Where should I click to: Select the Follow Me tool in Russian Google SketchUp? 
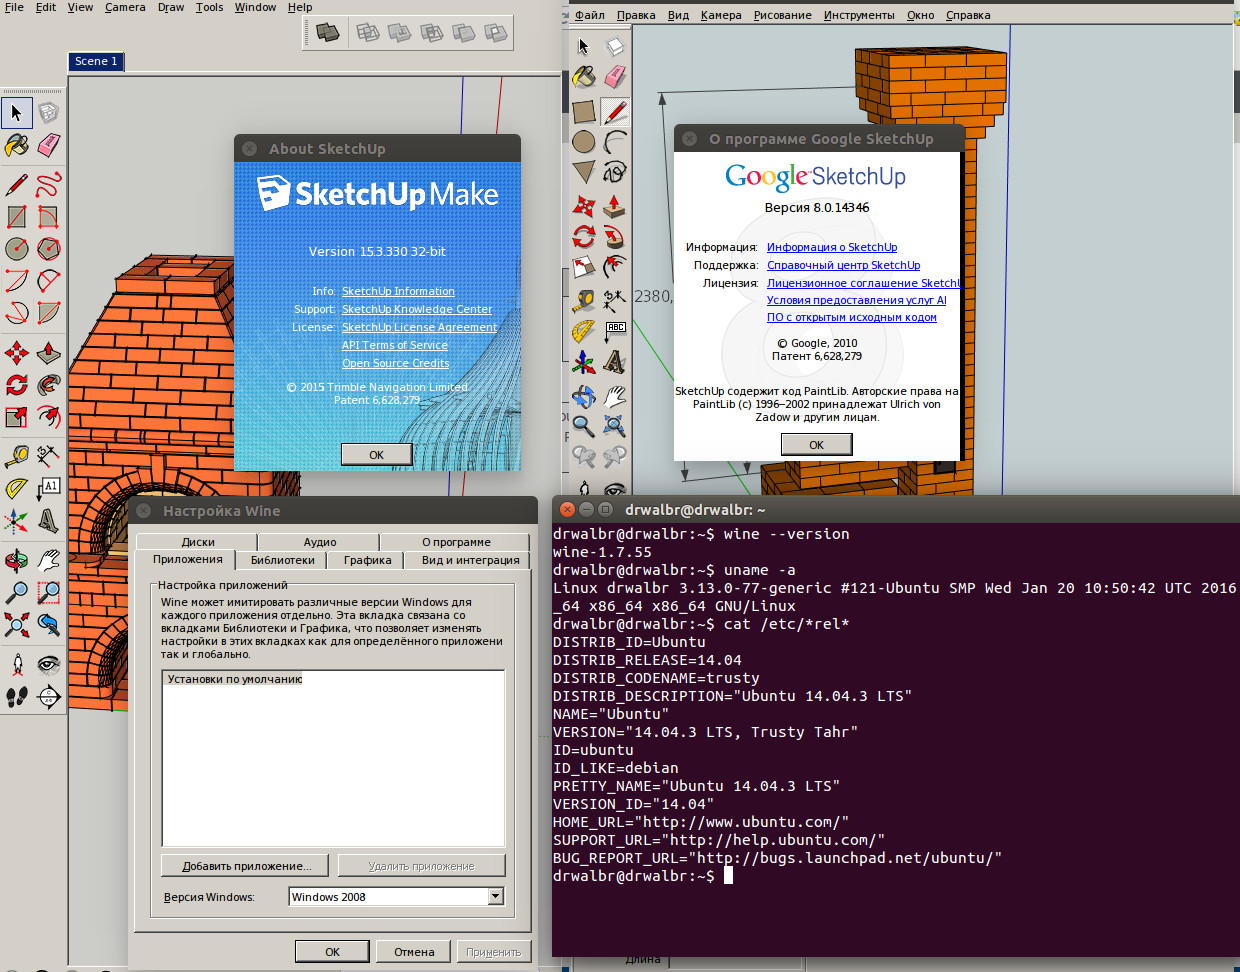(615, 238)
